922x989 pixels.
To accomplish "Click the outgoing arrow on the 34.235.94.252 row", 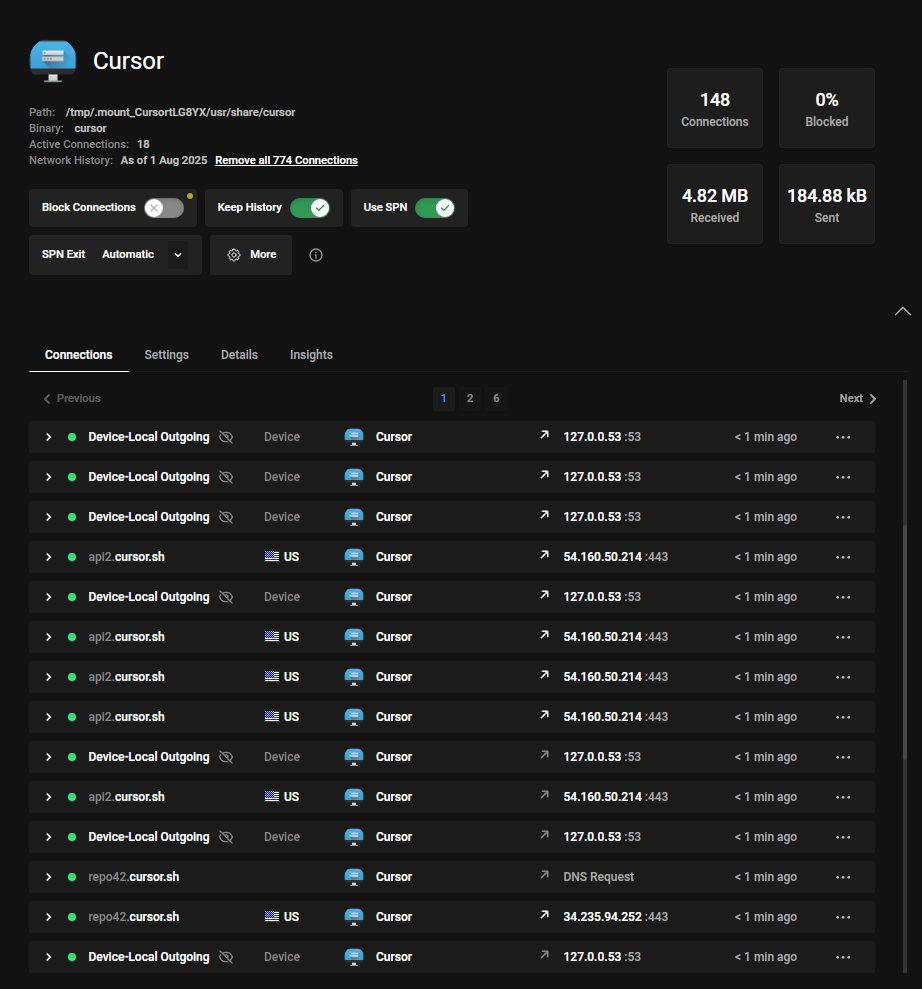I will click(544, 915).
